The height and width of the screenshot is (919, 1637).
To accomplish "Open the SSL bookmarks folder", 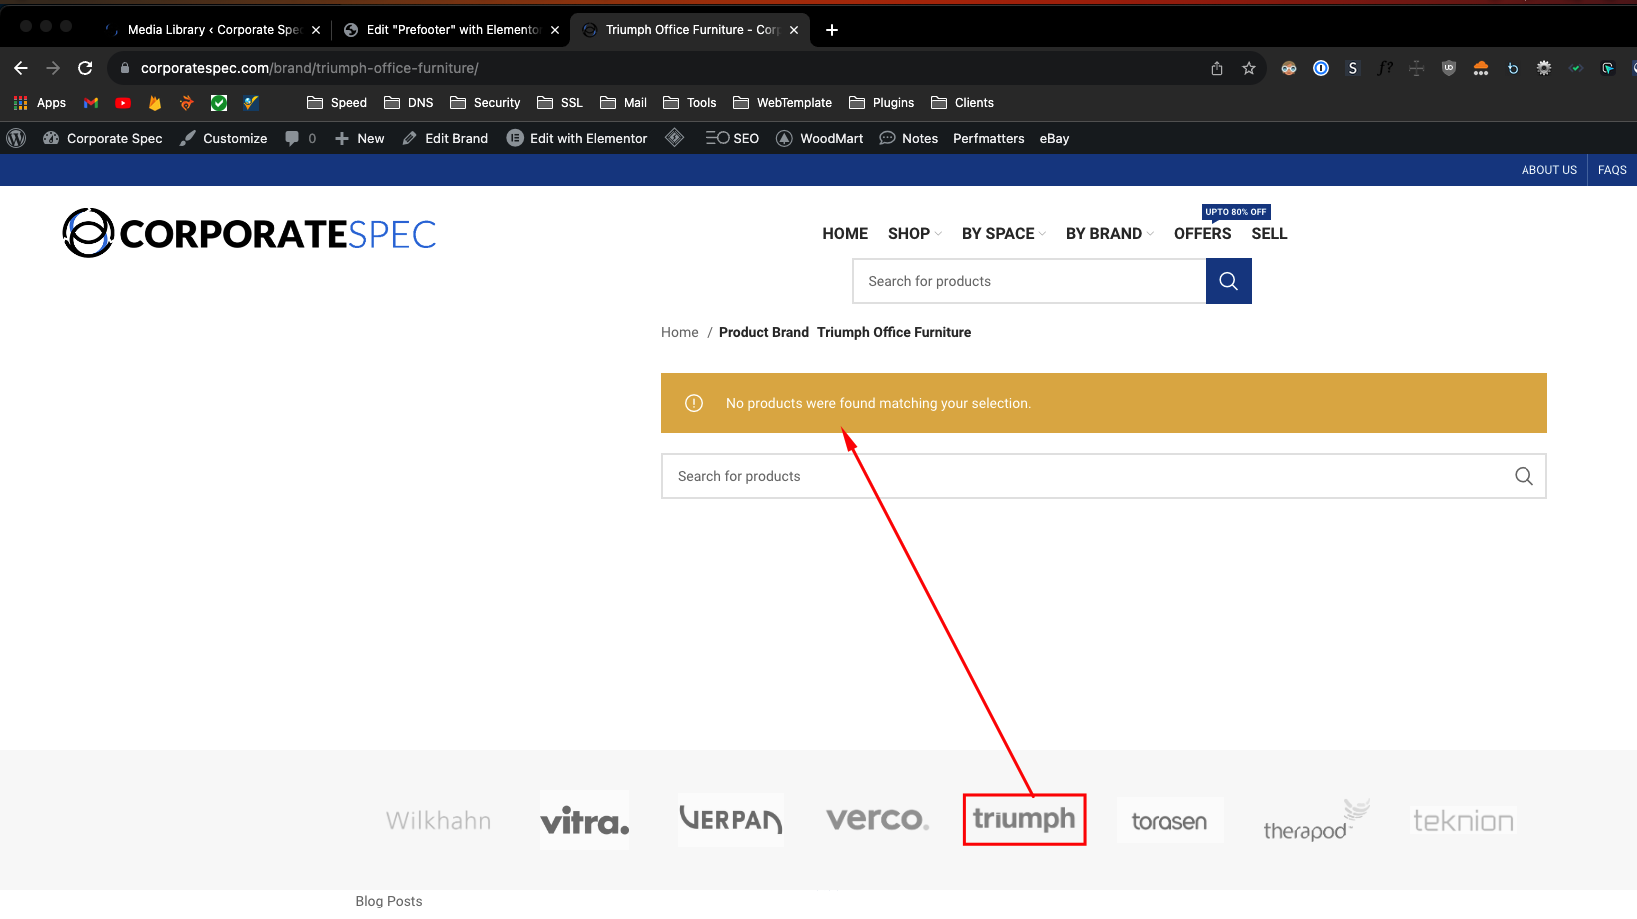I will point(560,103).
